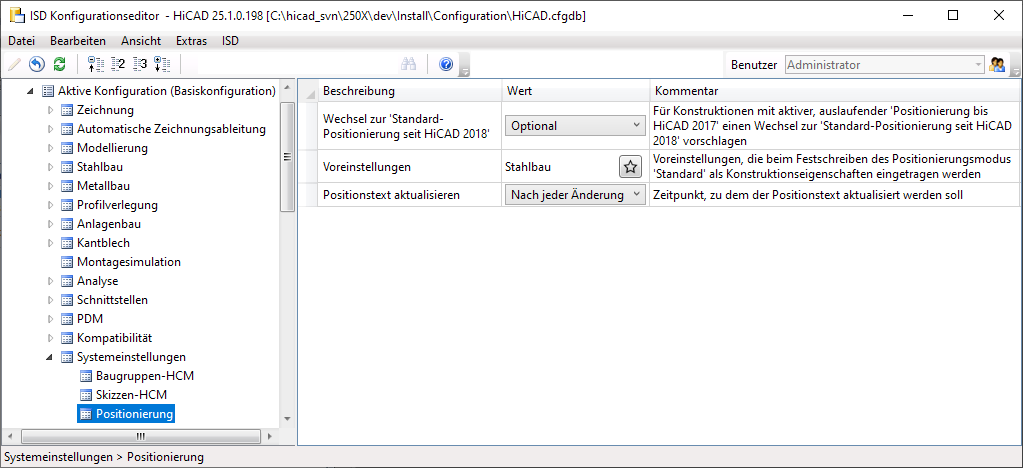Viewport: 1023px width, 468px height.
Task: Select Skizzen-HCM in the tree
Action: (131, 395)
